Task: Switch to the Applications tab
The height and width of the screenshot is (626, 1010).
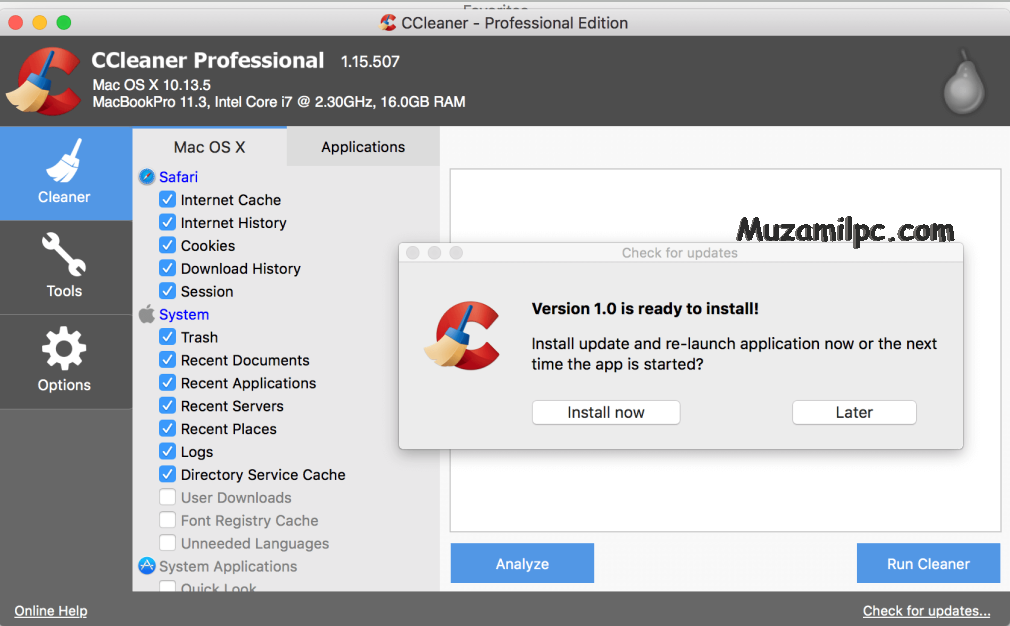Action: [363, 147]
